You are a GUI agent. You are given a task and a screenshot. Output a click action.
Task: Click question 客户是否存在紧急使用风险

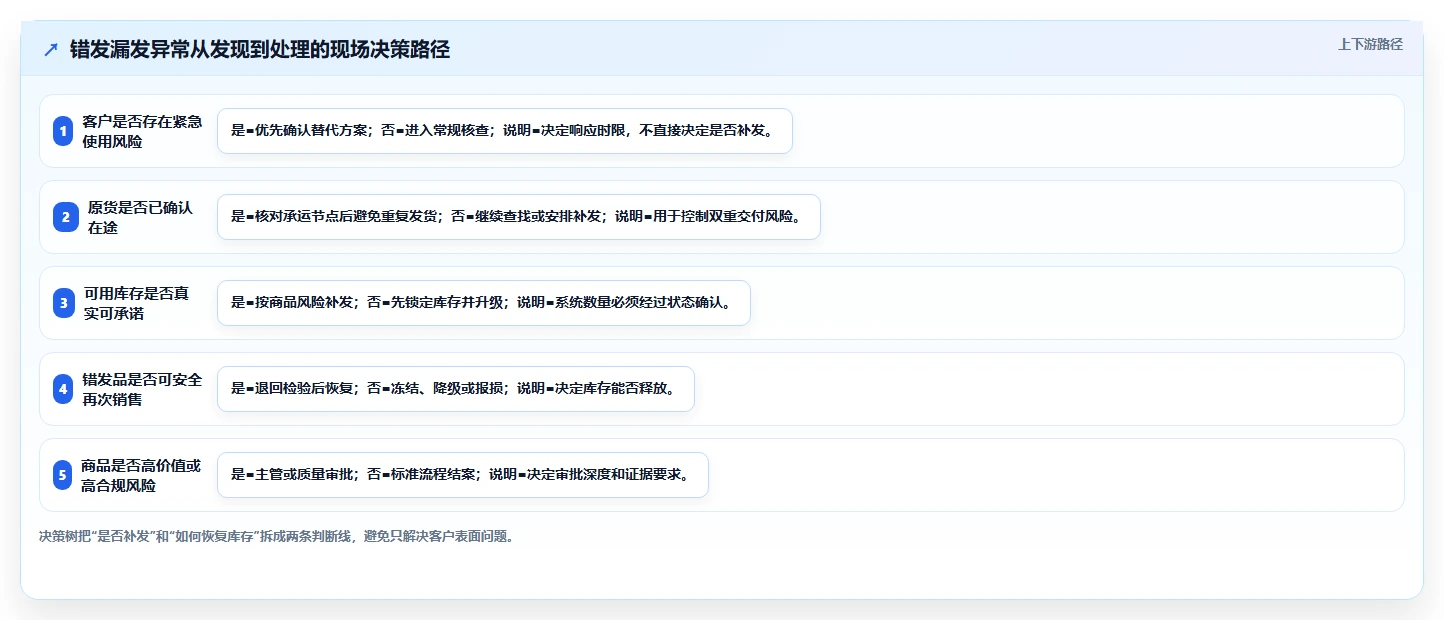click(142, 131)
